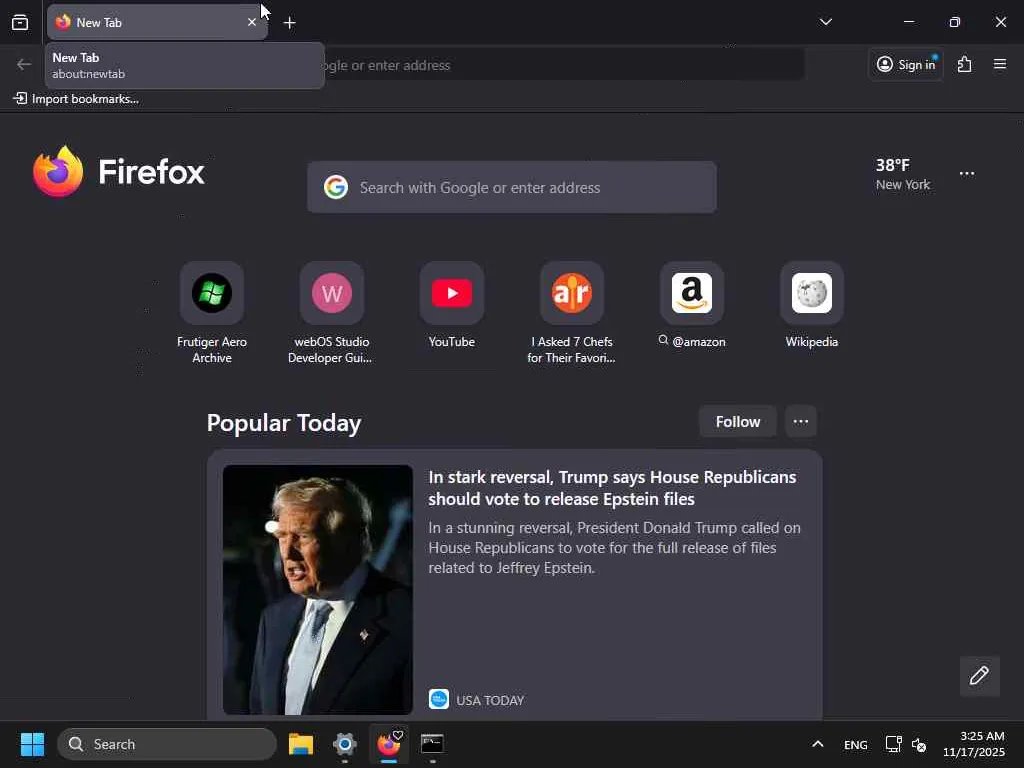
Task: Open the Trump story thumbnail image
Action: 317,590
